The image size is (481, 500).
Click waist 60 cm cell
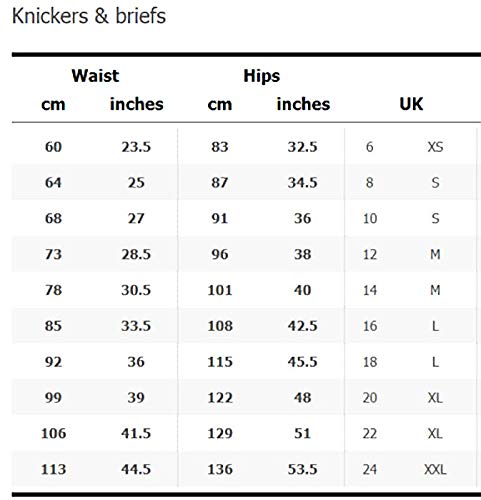[53, 147]
